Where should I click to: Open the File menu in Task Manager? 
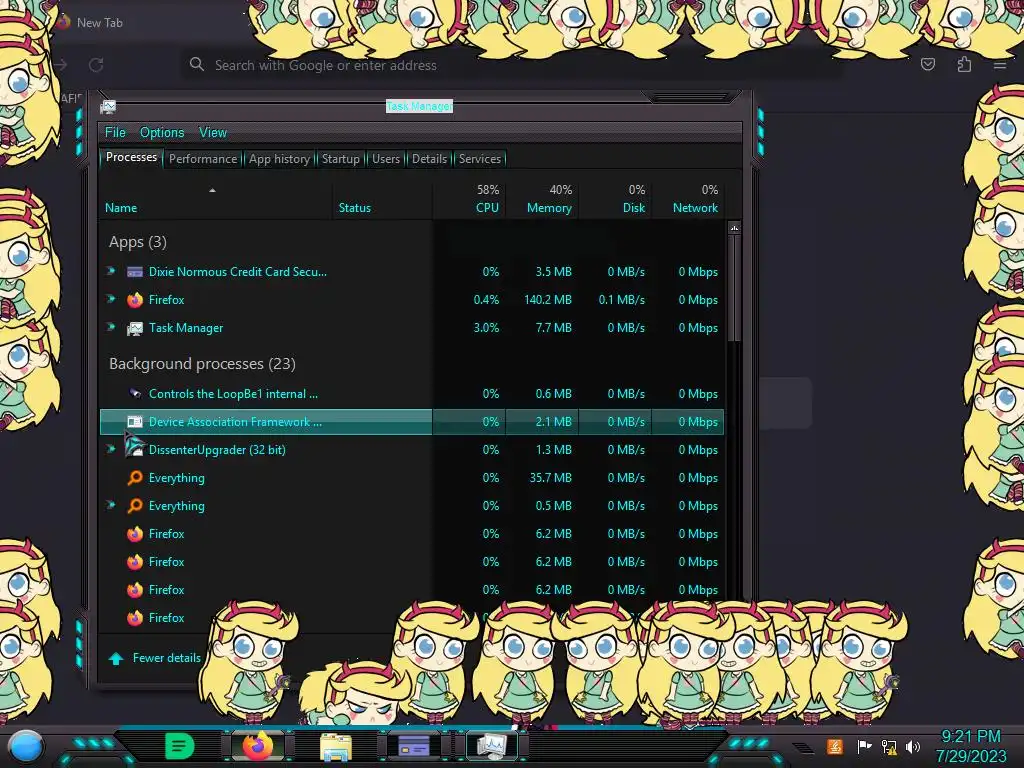pos(115,133)
